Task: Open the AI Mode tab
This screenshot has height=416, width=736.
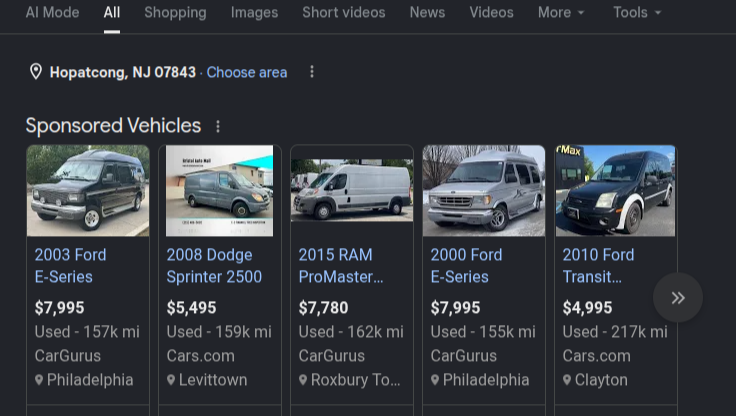Action: pos(52,12)
